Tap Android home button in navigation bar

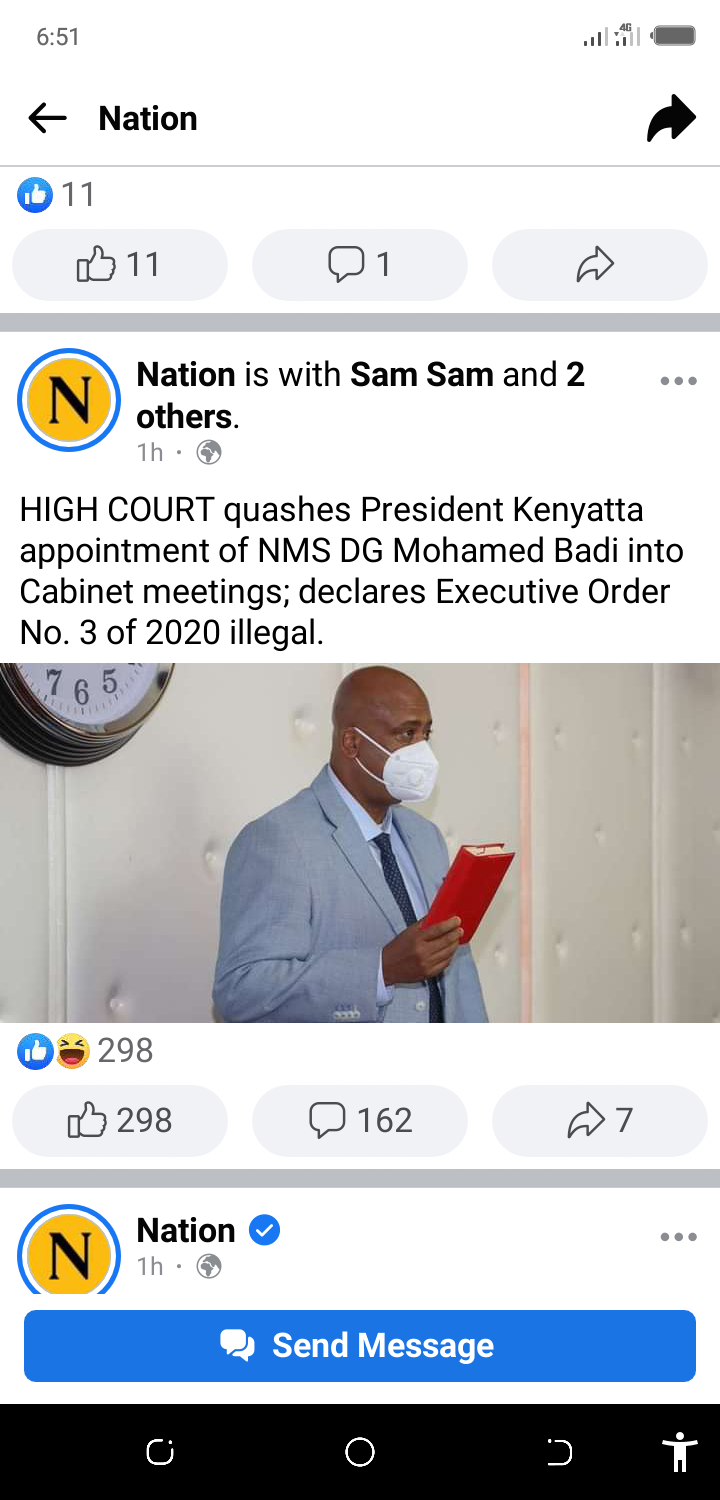coord(360,1452)
